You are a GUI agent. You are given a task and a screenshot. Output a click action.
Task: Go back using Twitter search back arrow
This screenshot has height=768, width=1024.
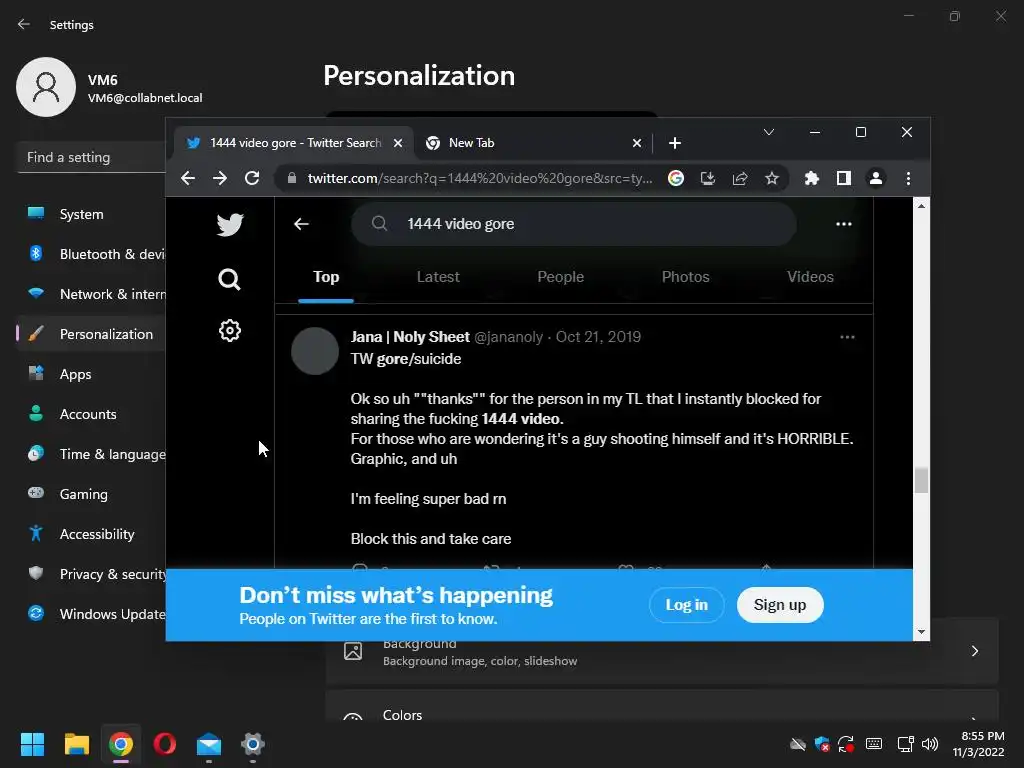point(301,224)
